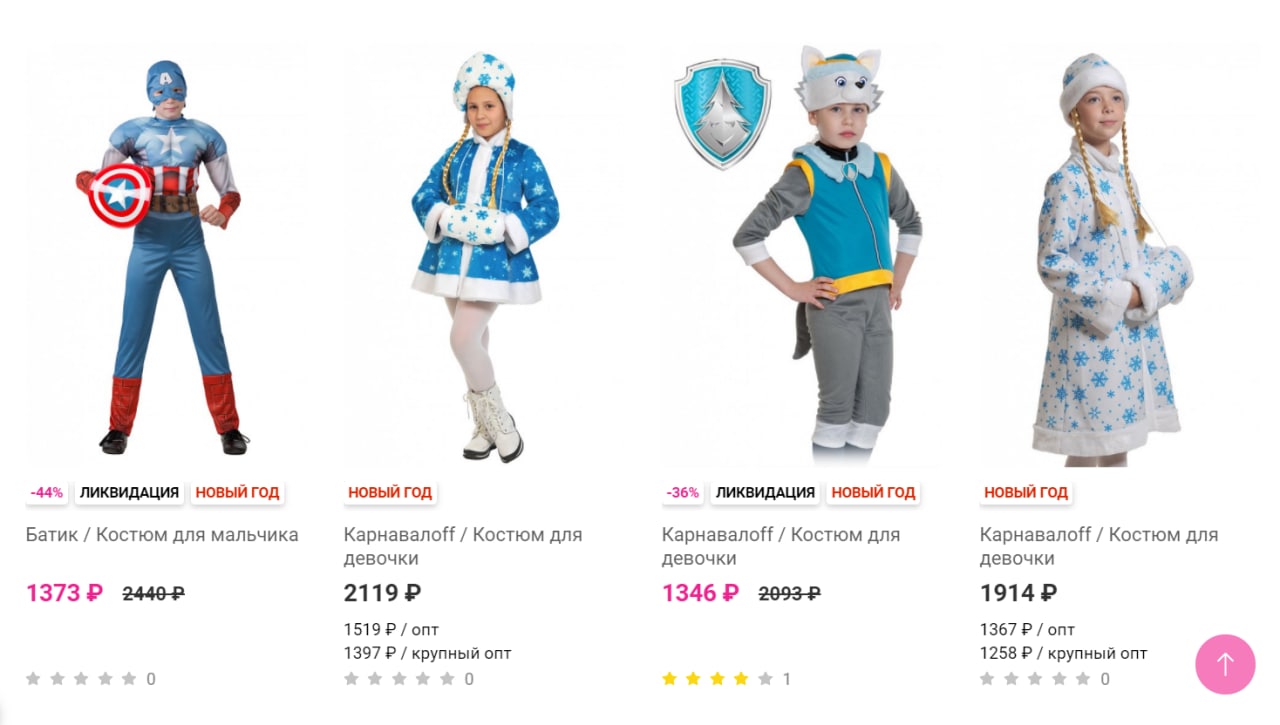Click the pink scroll-to-top arrow button
Screen dimensions: 1280x725
(x=1225, y=664)
